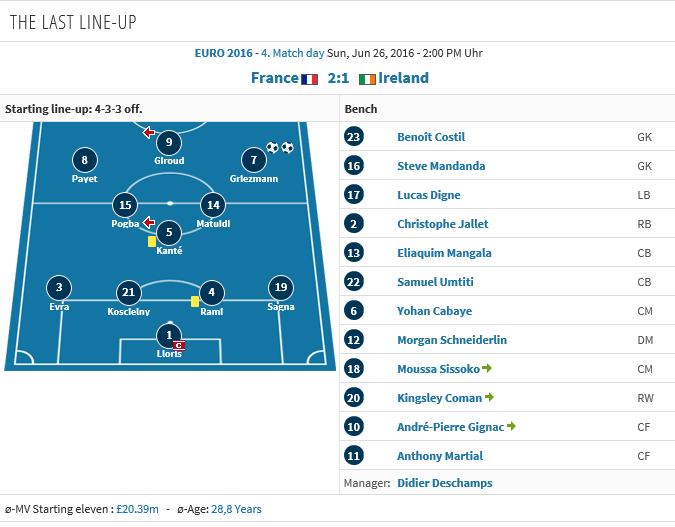
Task: Open Anthony Martial's player profile
Action: click(440, 456)
